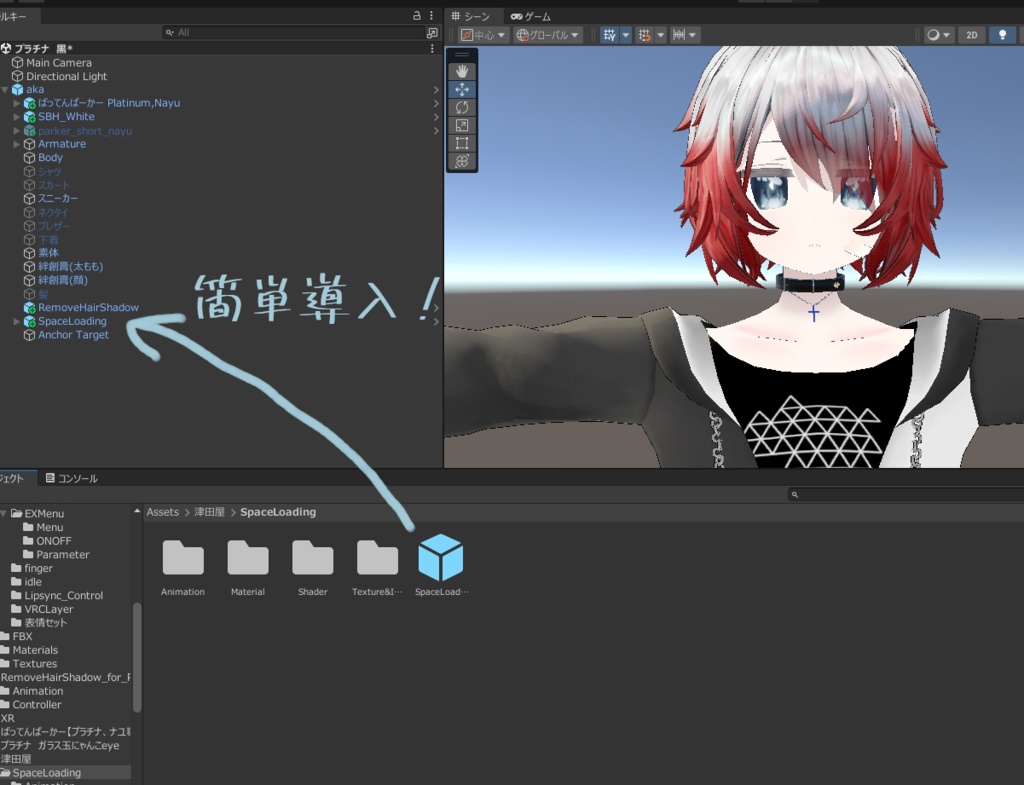Image resolution: width=1024 pixels, height=785 pixels.
Task: Select the Hand tool in Scene view
Action: pyautogui.click(x=462, y=70)
